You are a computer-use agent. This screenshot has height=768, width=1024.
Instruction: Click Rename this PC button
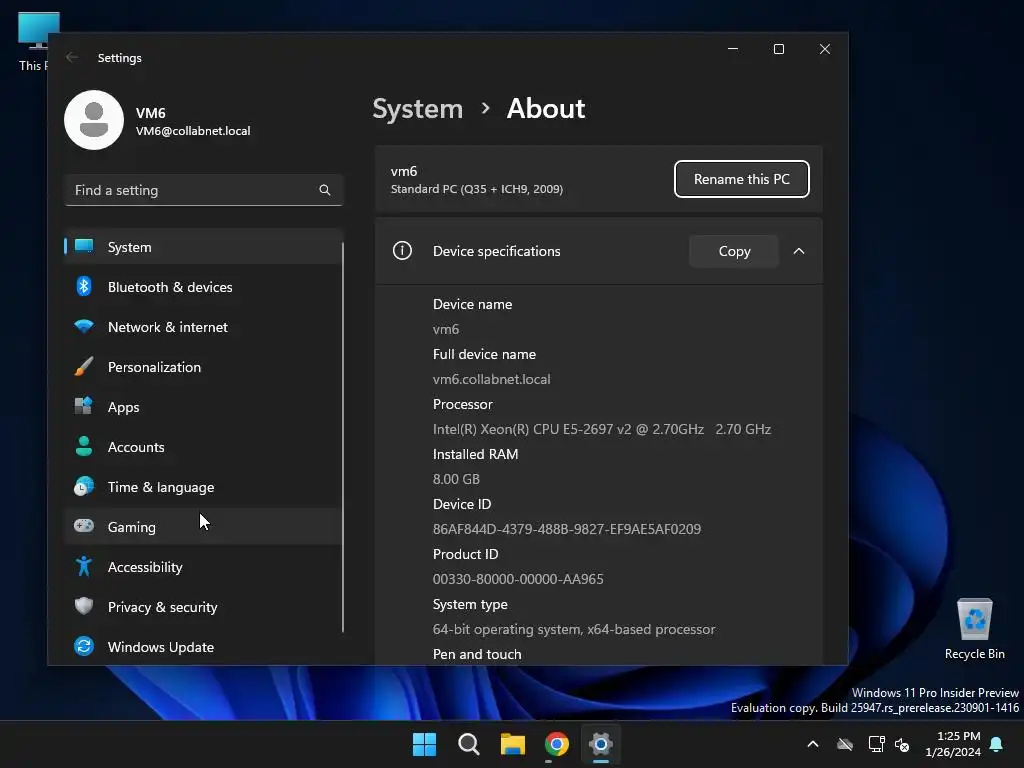[741, 179]
